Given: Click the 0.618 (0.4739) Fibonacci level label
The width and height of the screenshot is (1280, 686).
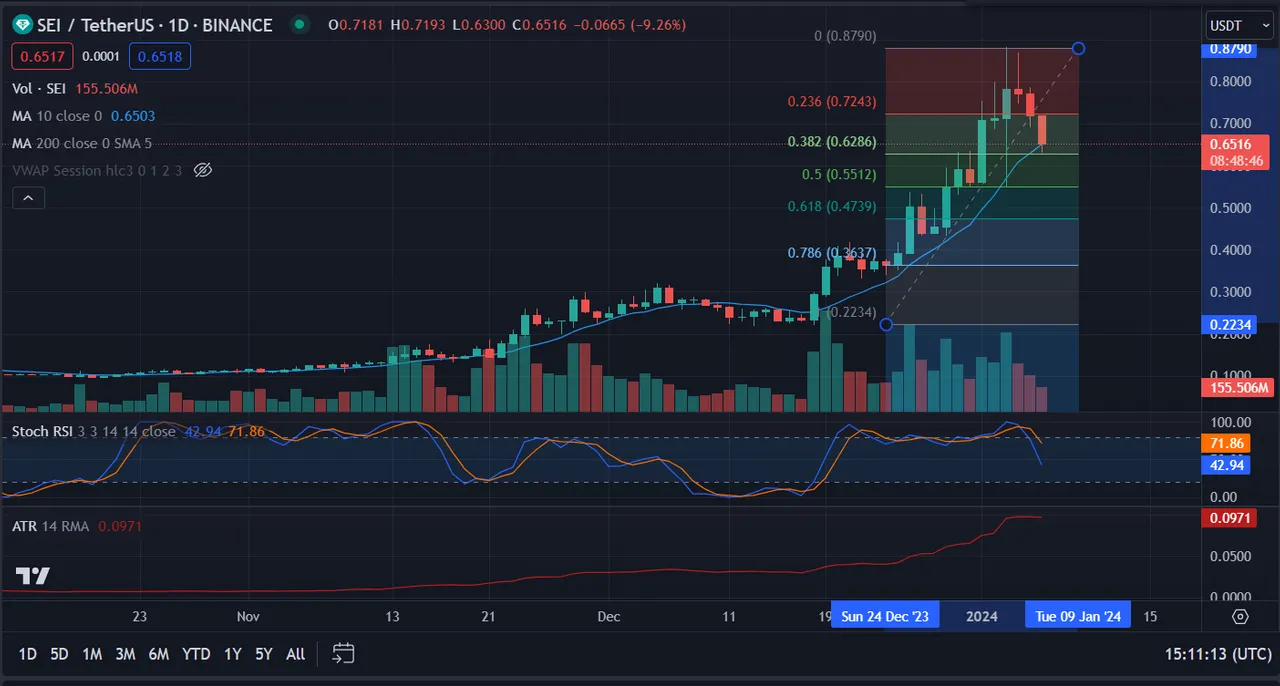Looking at the screenshot, I should (832, 206).
